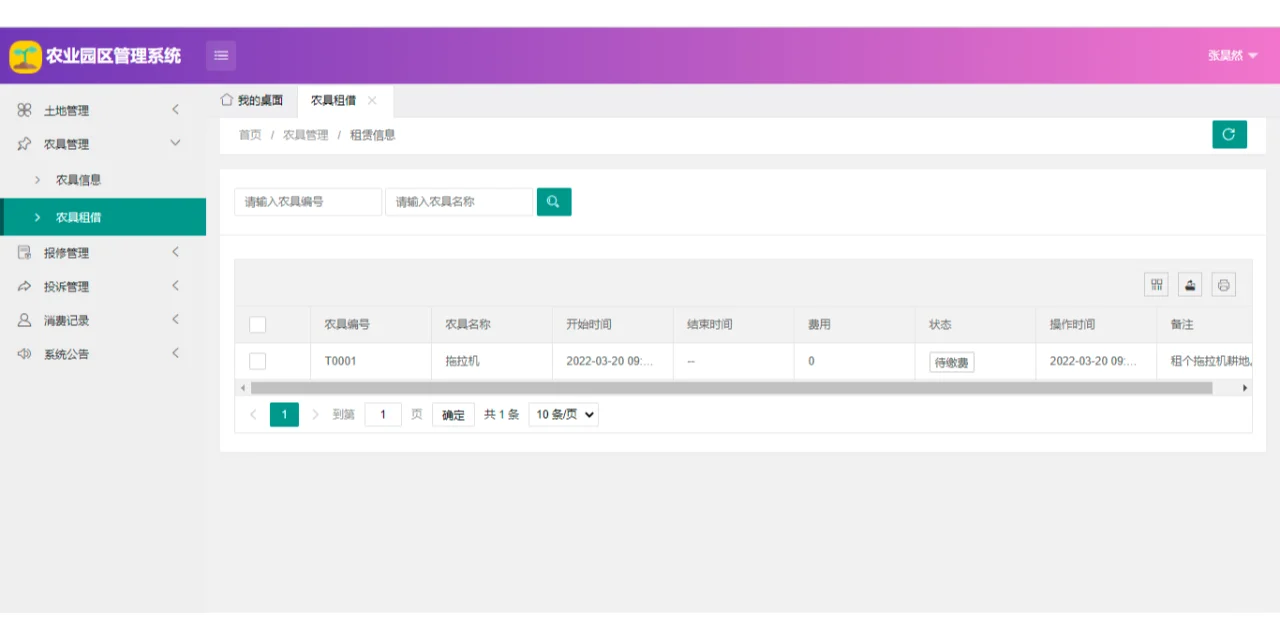Open the 10 条/页 page size dropdown

[564, 414]
